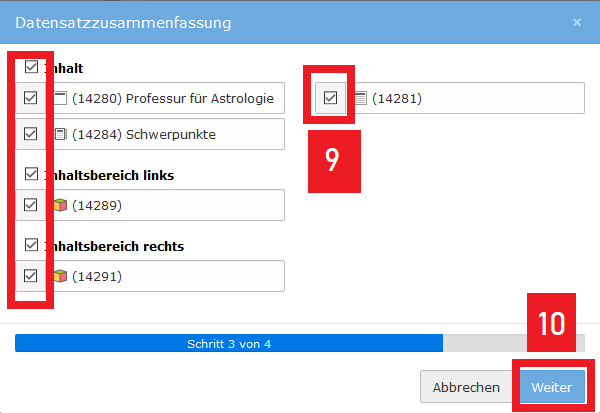The image size is (600, 413).
Task: Toggle checkbox for (14284) Schwerpunkte
Action: pos(31,134)
